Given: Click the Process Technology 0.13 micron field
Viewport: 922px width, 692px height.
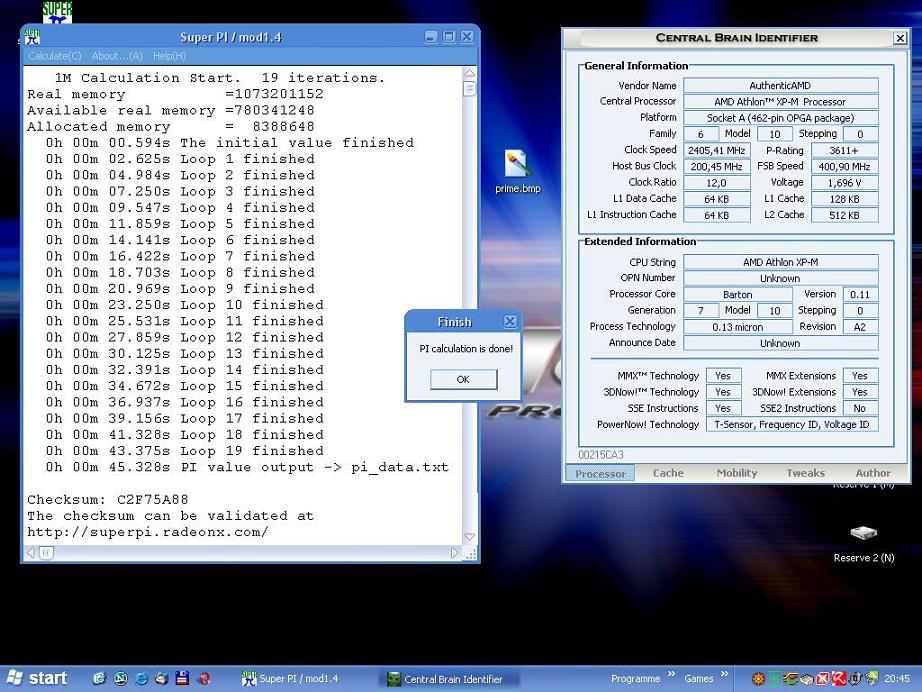Looking at the screenshot, I should (737, 327).
